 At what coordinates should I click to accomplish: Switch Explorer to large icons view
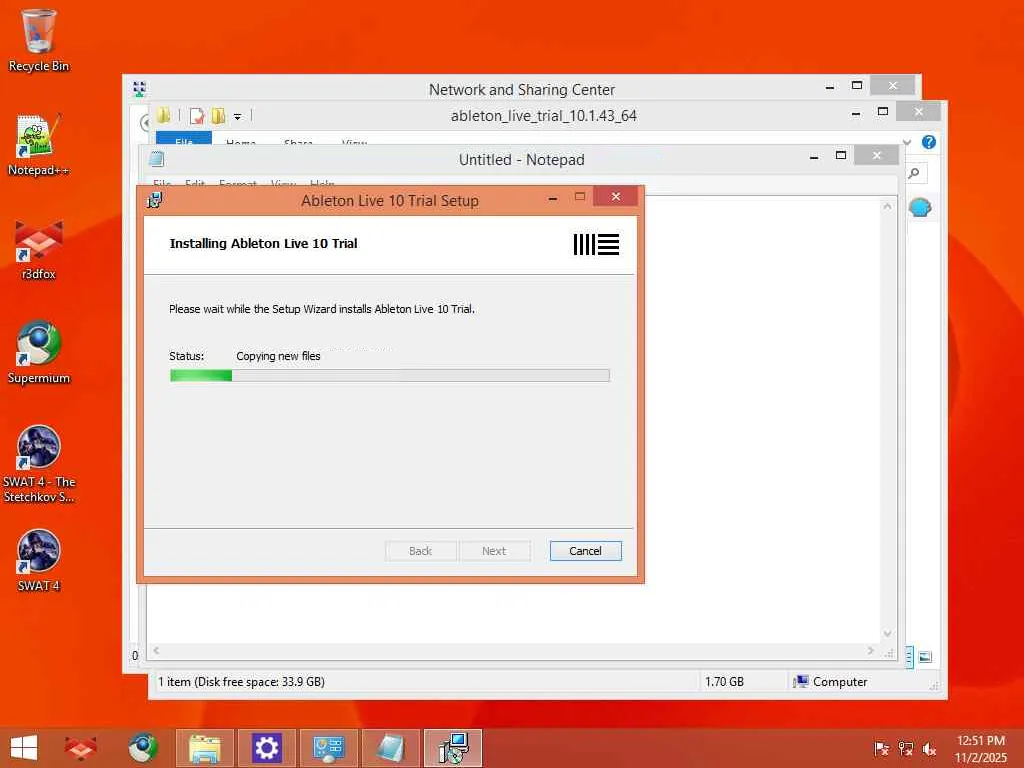tap(925, 657)
